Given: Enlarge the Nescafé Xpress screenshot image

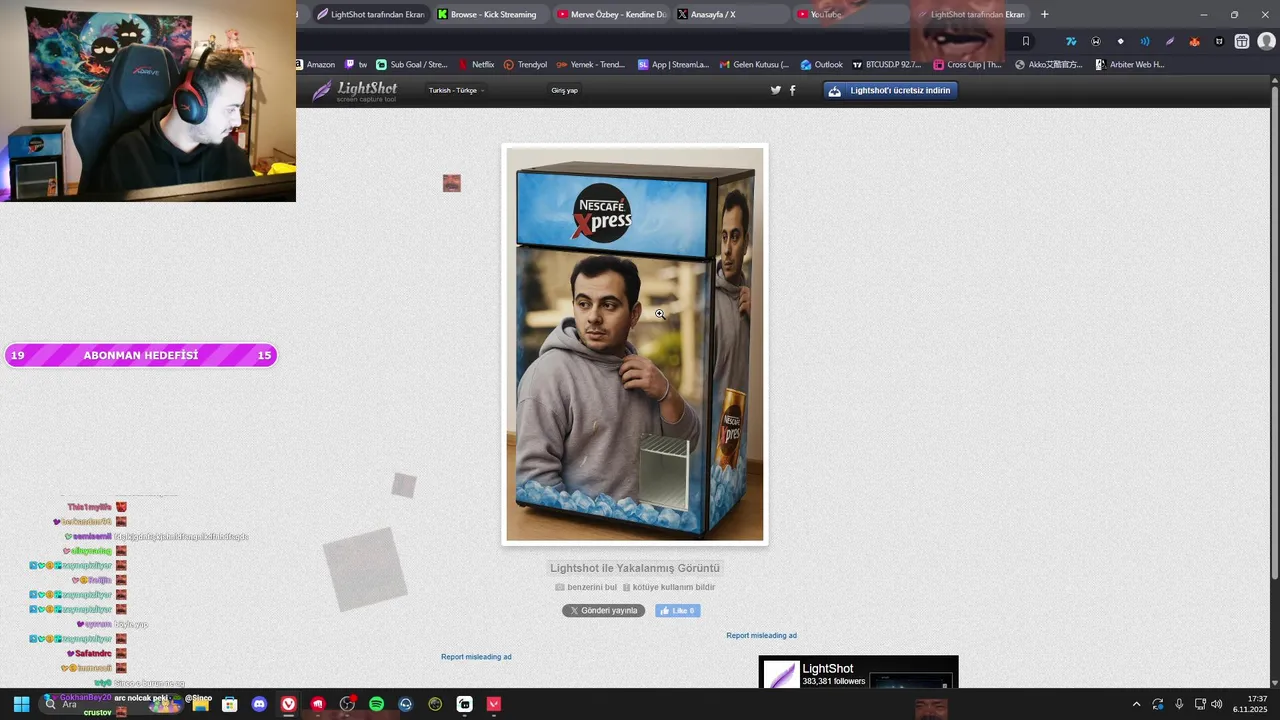Looking at the screenshot, I should click(x=635, y=344).
